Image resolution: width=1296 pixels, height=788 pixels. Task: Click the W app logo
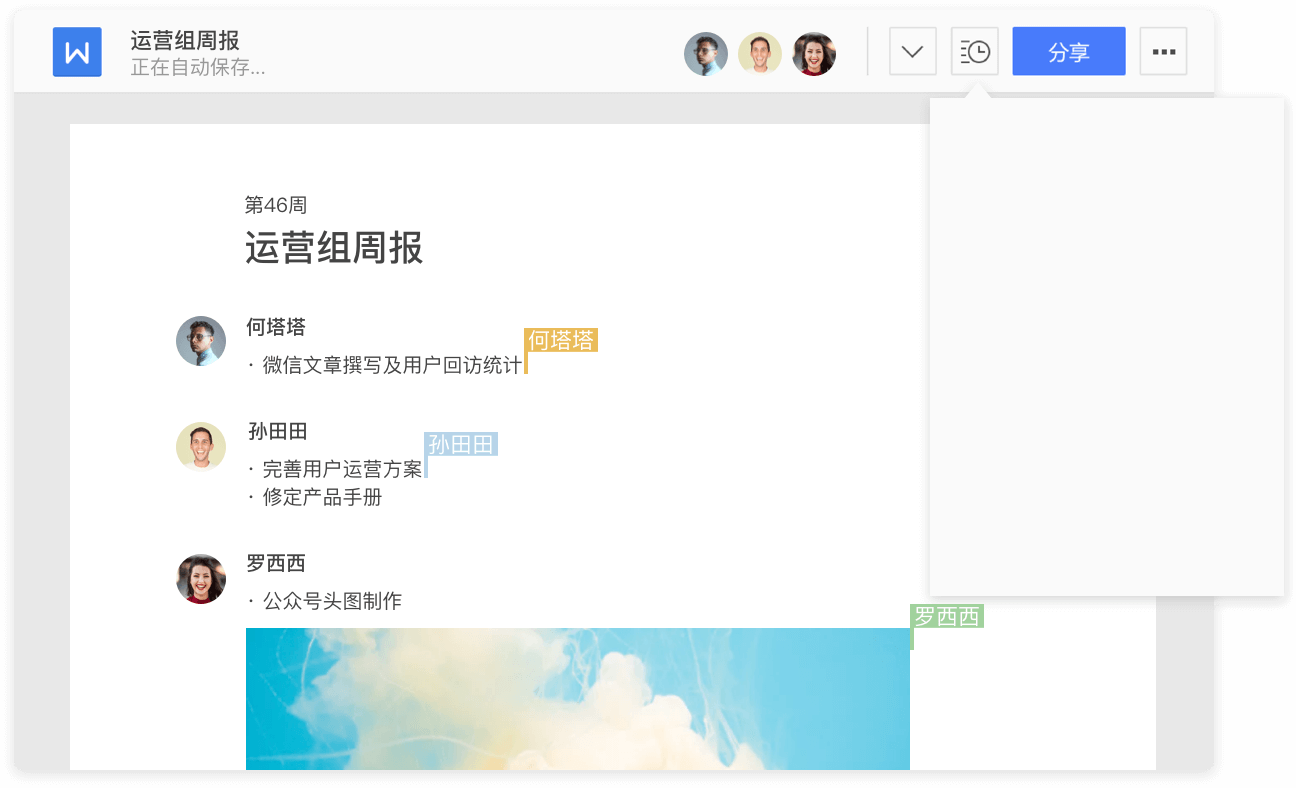77,51
